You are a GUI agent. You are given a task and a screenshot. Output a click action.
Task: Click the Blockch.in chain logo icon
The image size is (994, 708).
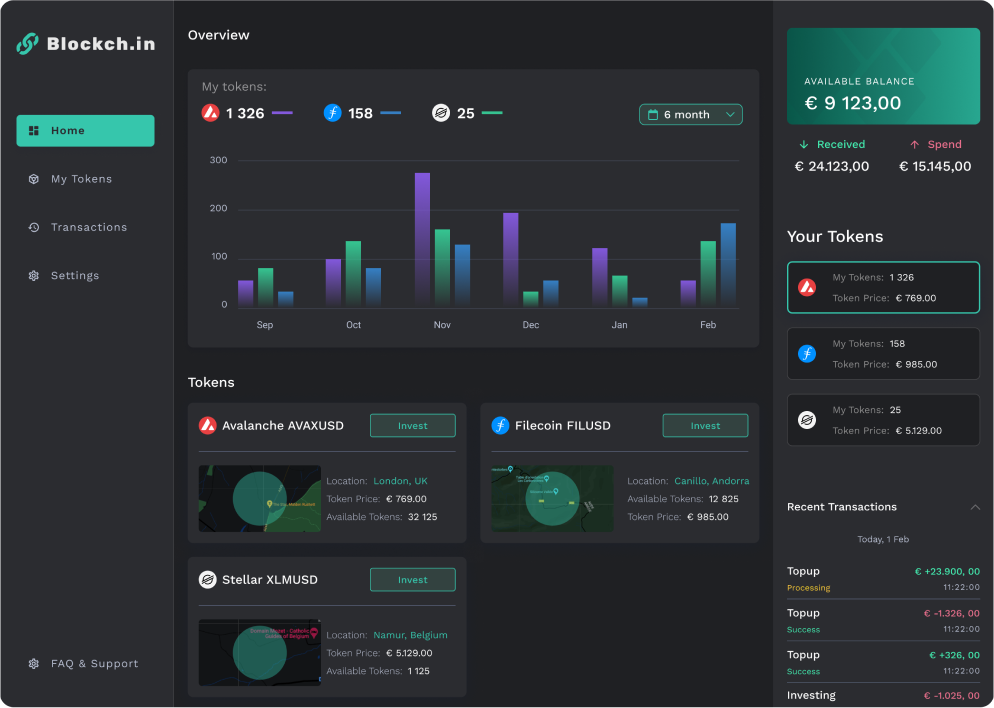27,44
